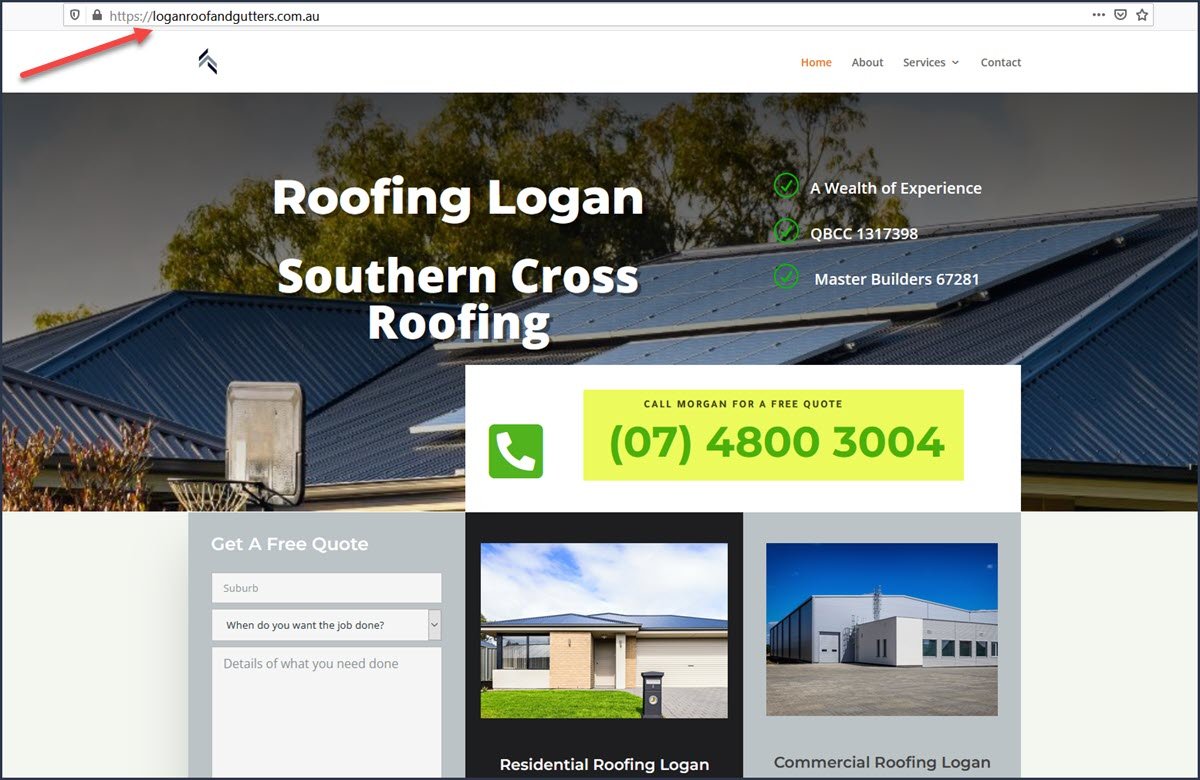Bookmark page with the star icon
Image resolution: width=1200 pixels, height=780 pixels.
[x=1142, y=15]
